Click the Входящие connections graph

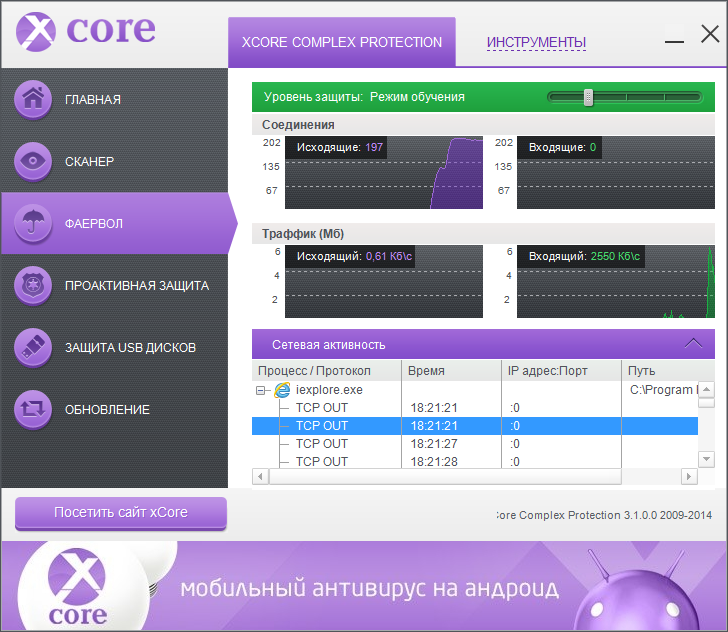click(x=616, y=172)
